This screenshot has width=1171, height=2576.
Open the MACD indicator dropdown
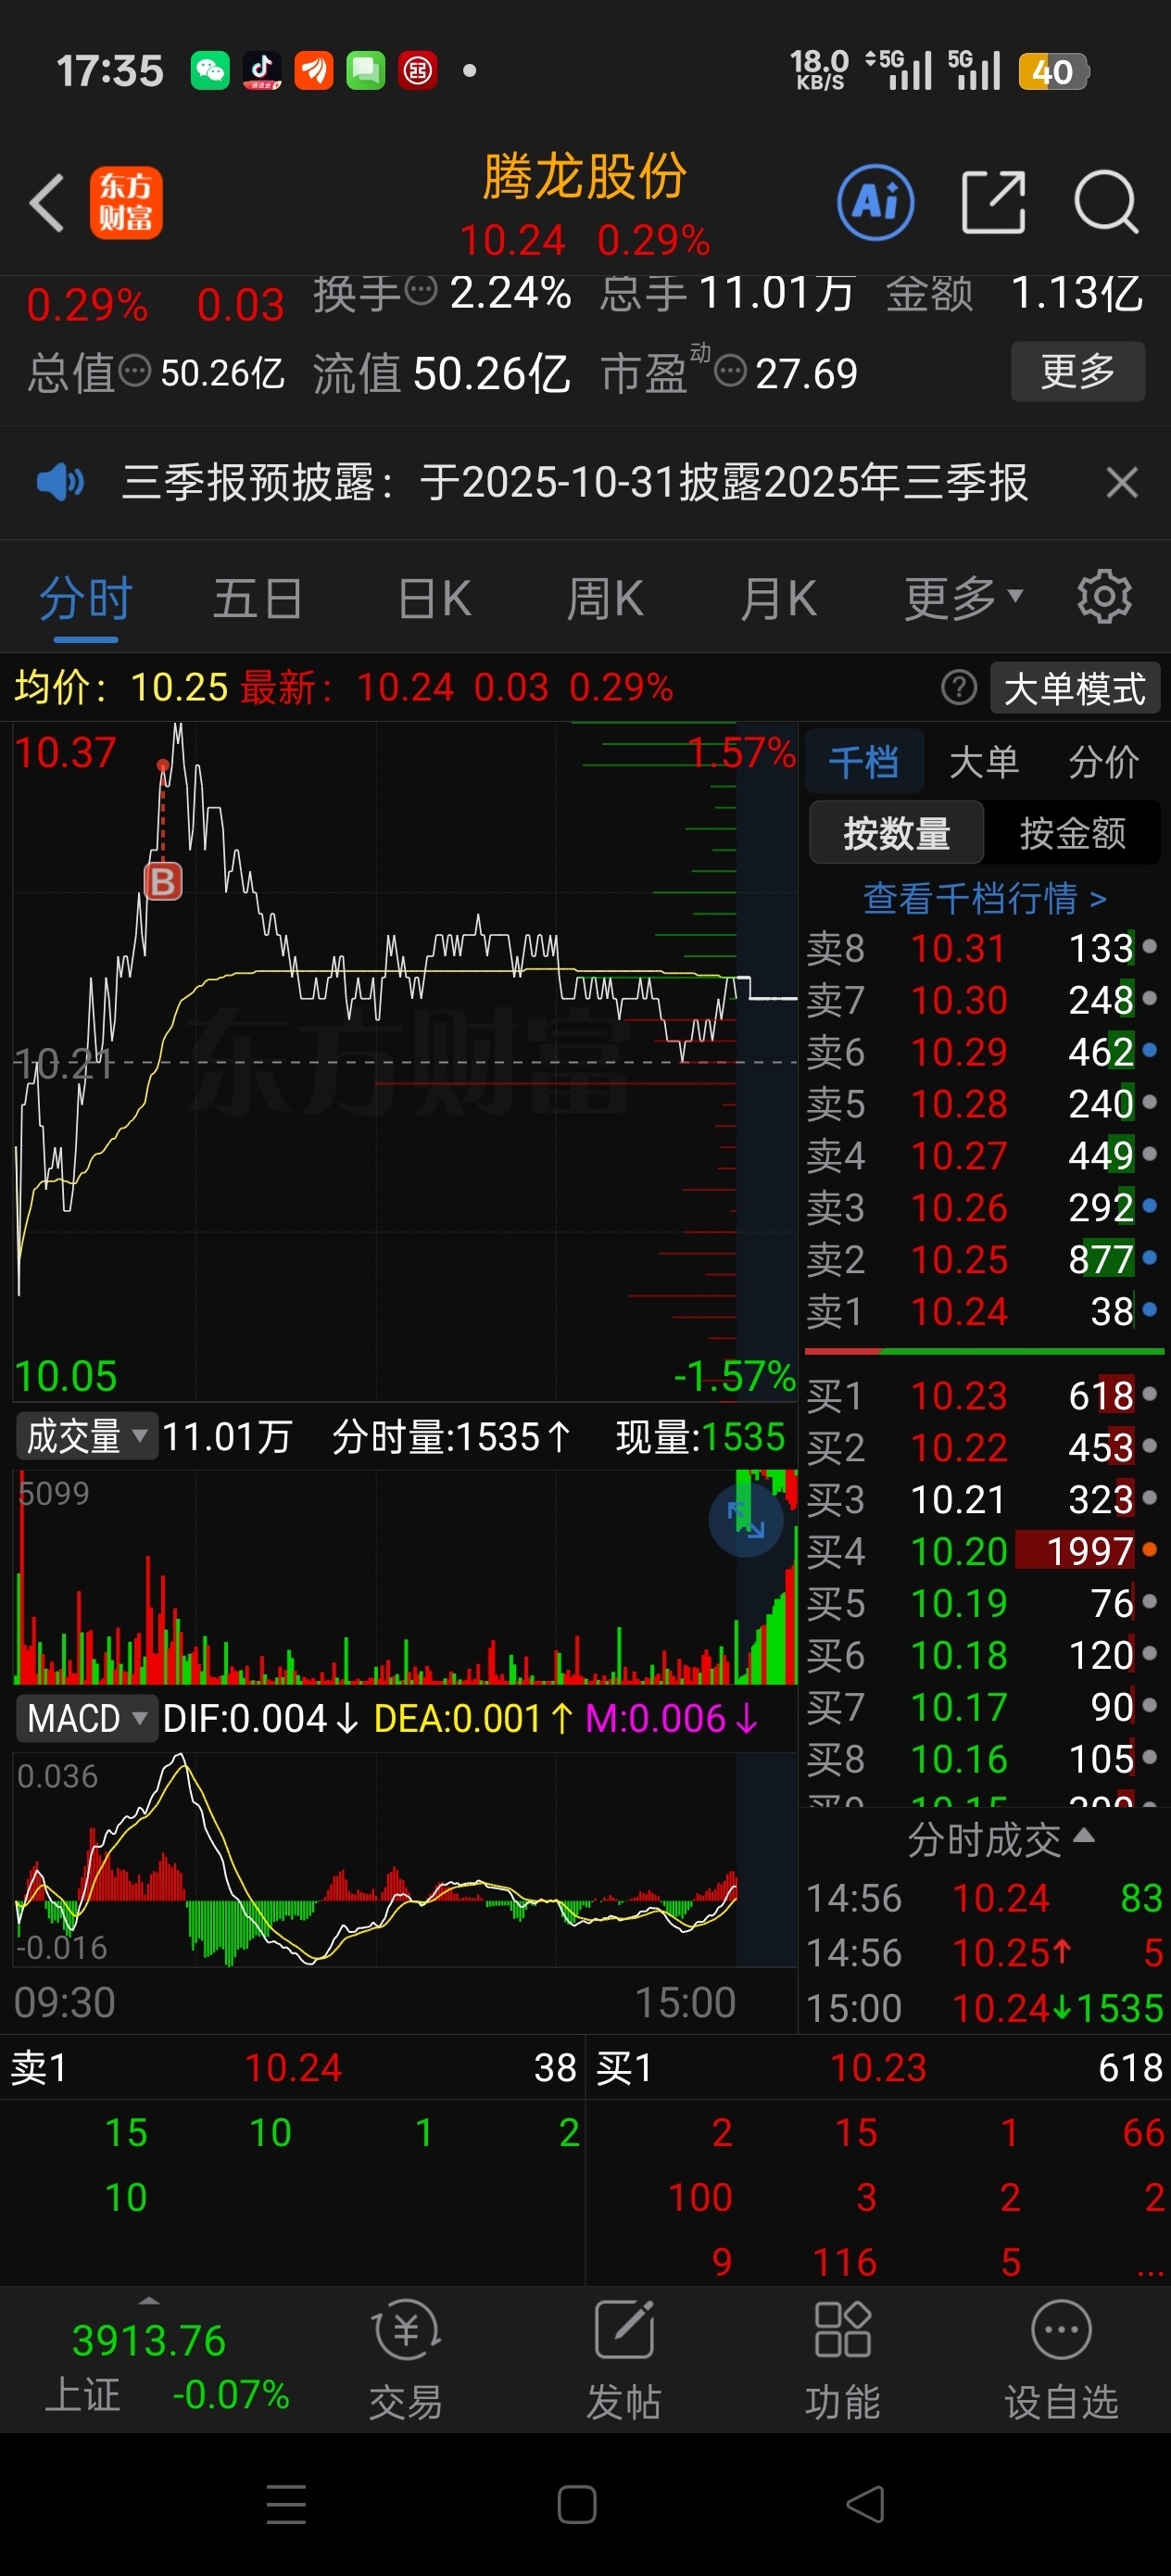pyautogui.click(x=86, y=1718)
